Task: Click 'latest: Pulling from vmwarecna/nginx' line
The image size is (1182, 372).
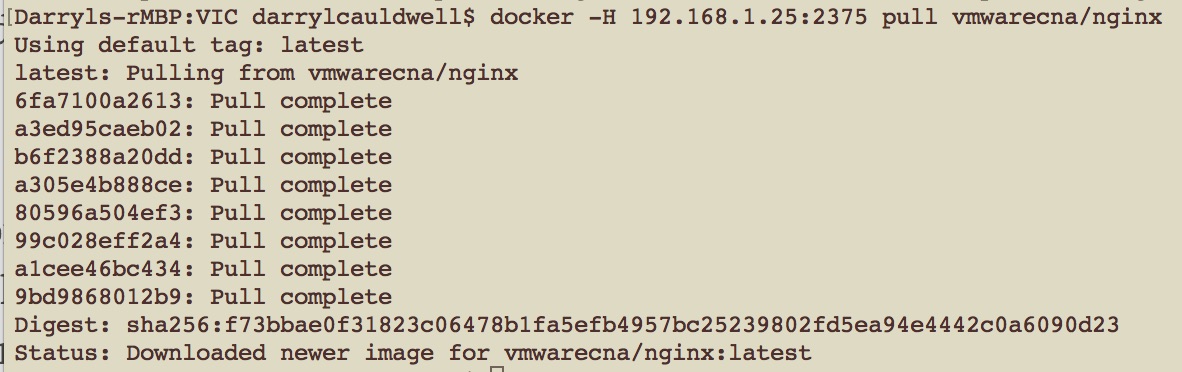Action: tap(266, 73)
